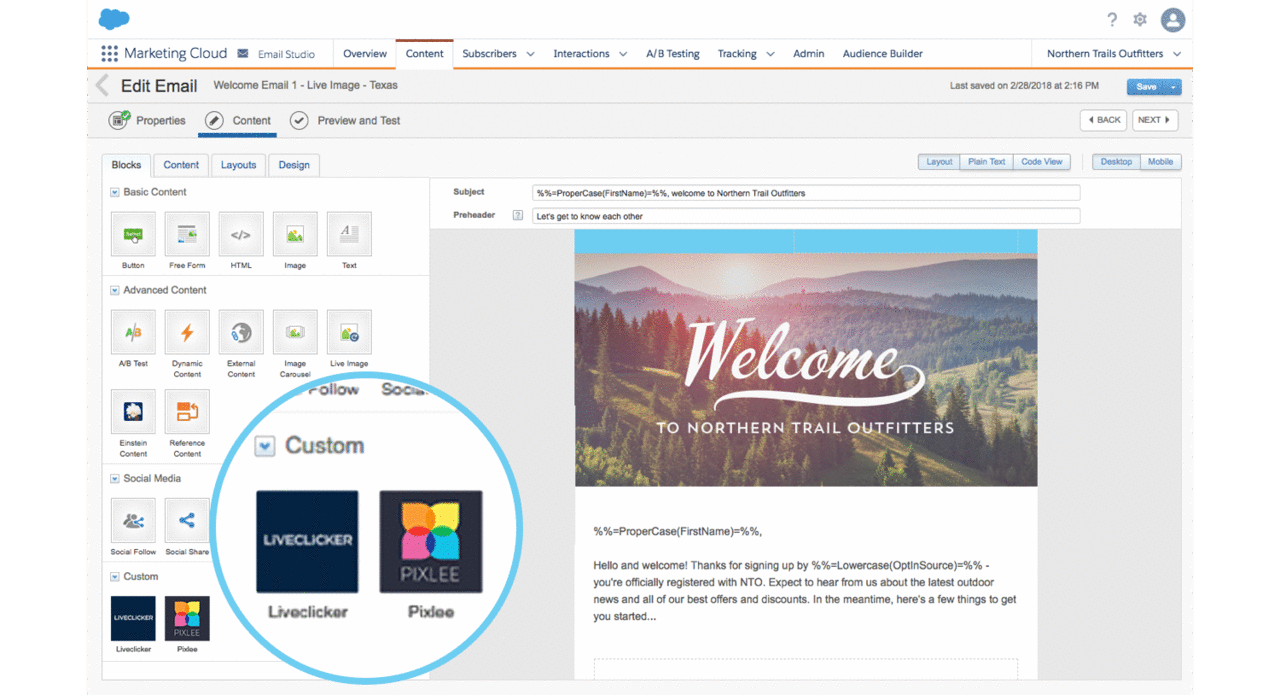
Task: Open the A/B Testing tab
Action: (673, 54)
